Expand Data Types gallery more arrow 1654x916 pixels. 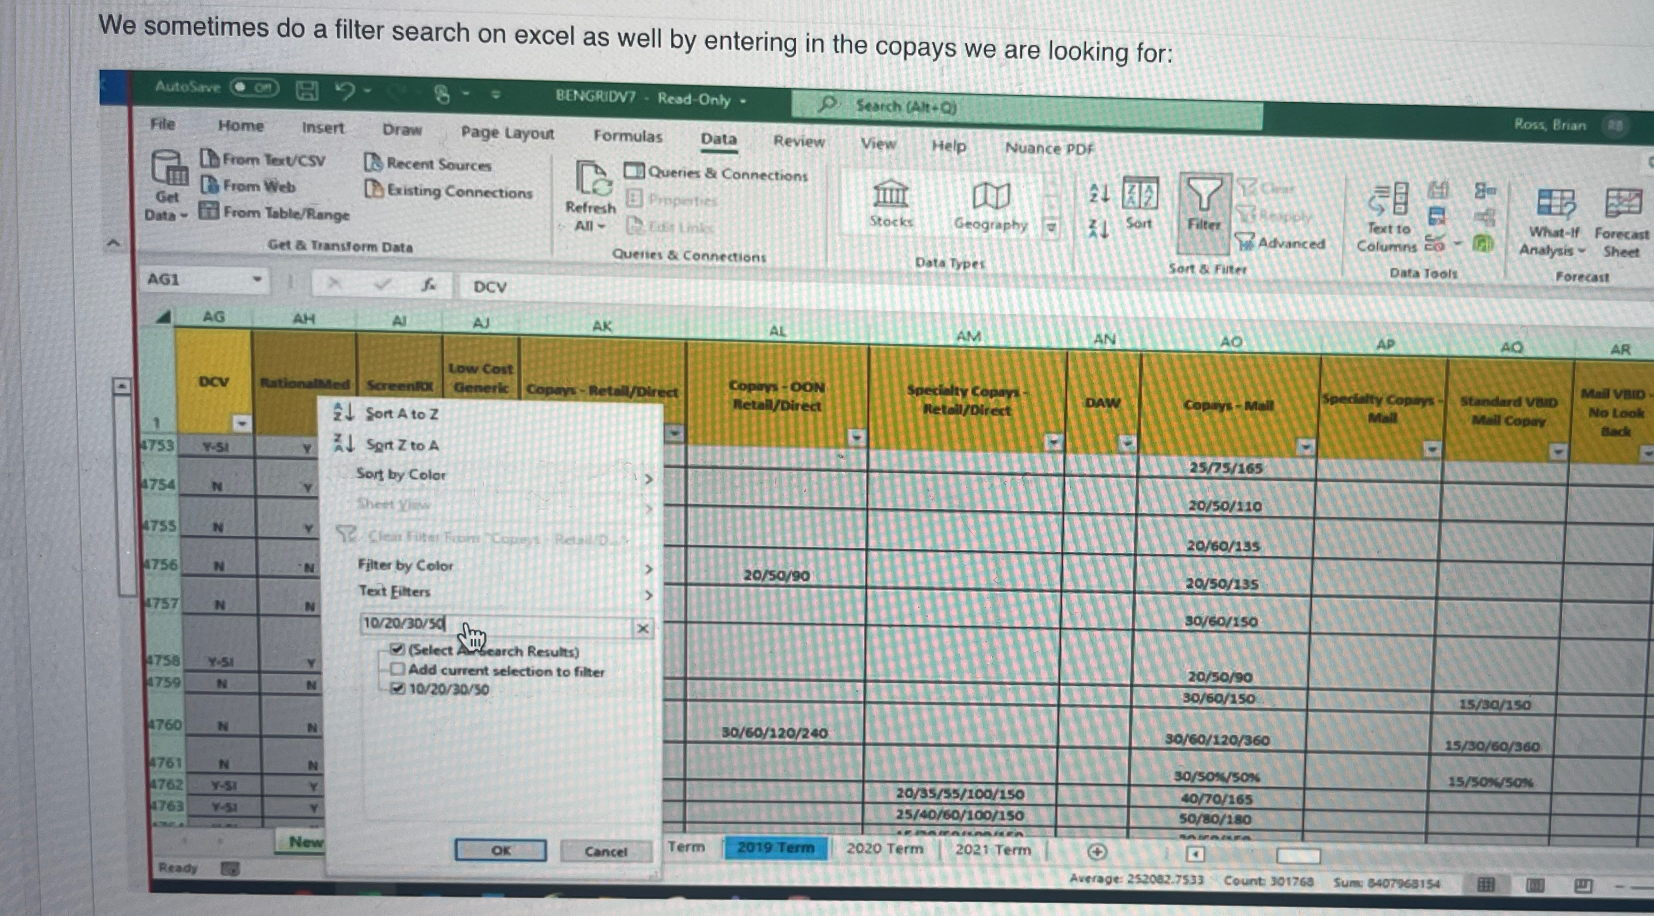(x=1051, y=227)
